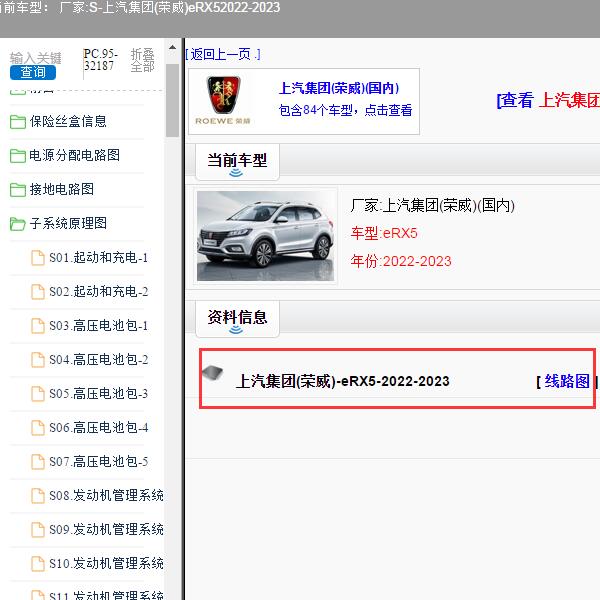The width and height of the screenshot is (600, 600).
Task: Click the PC.95-32187 text
Action: [x=101, y=60]
